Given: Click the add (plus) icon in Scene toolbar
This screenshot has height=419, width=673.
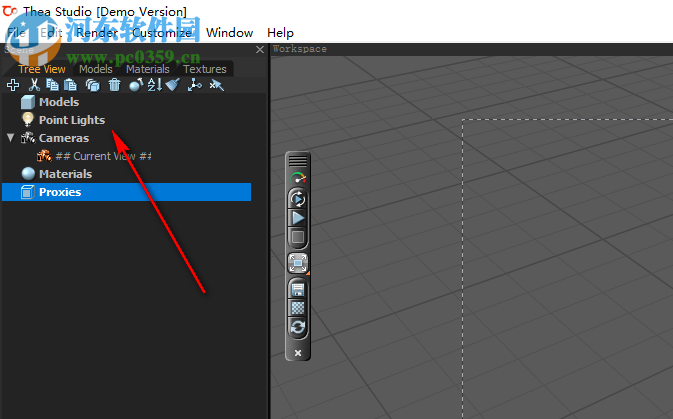Looking at the screenshot, I should click(13, 85).
